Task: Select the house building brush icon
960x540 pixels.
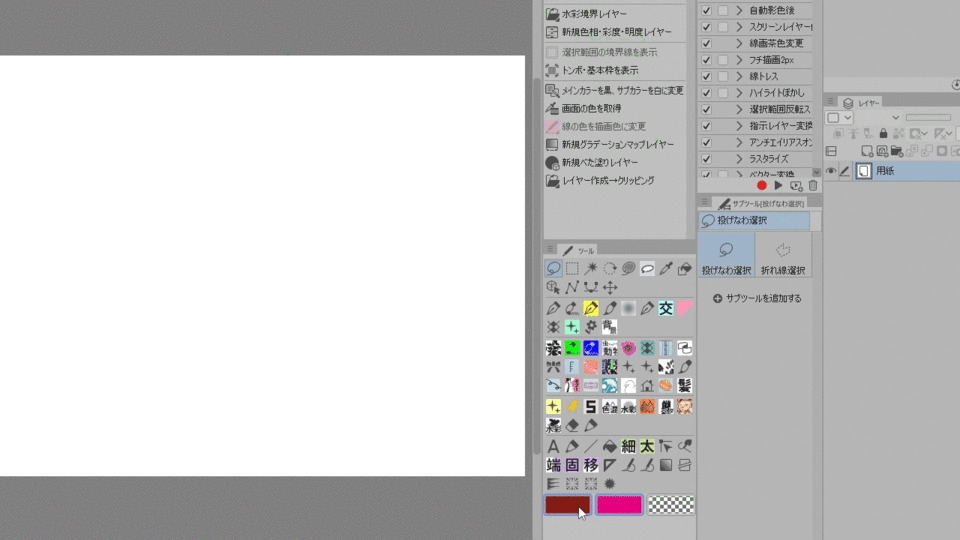Action: (647, 386)
